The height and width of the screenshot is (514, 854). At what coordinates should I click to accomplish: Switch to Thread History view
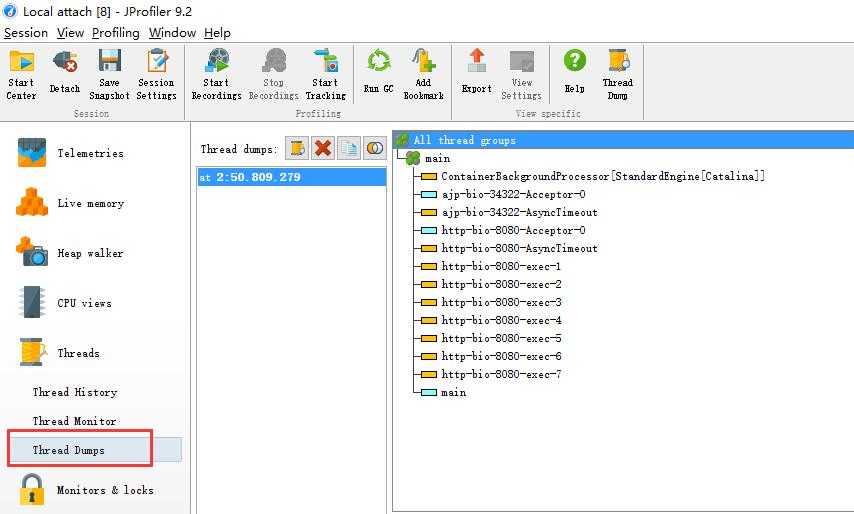[75, 392]
